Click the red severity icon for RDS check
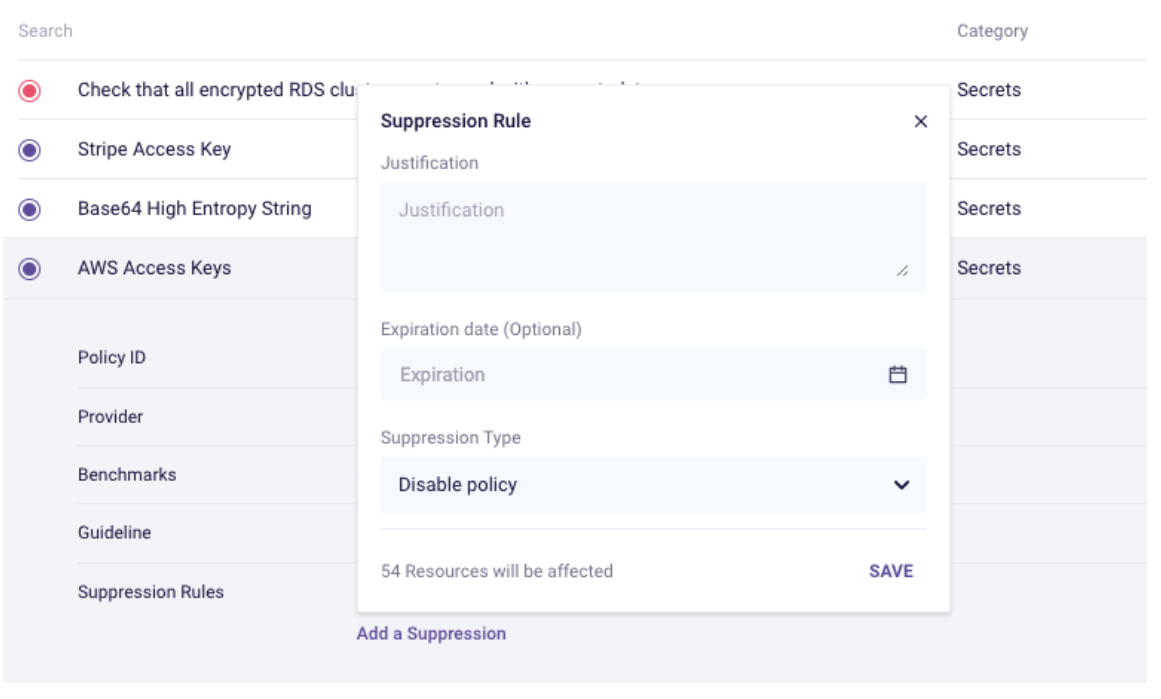Viewport: 1161px width, 699px height. pyautogui.click(x=29, y=91)
